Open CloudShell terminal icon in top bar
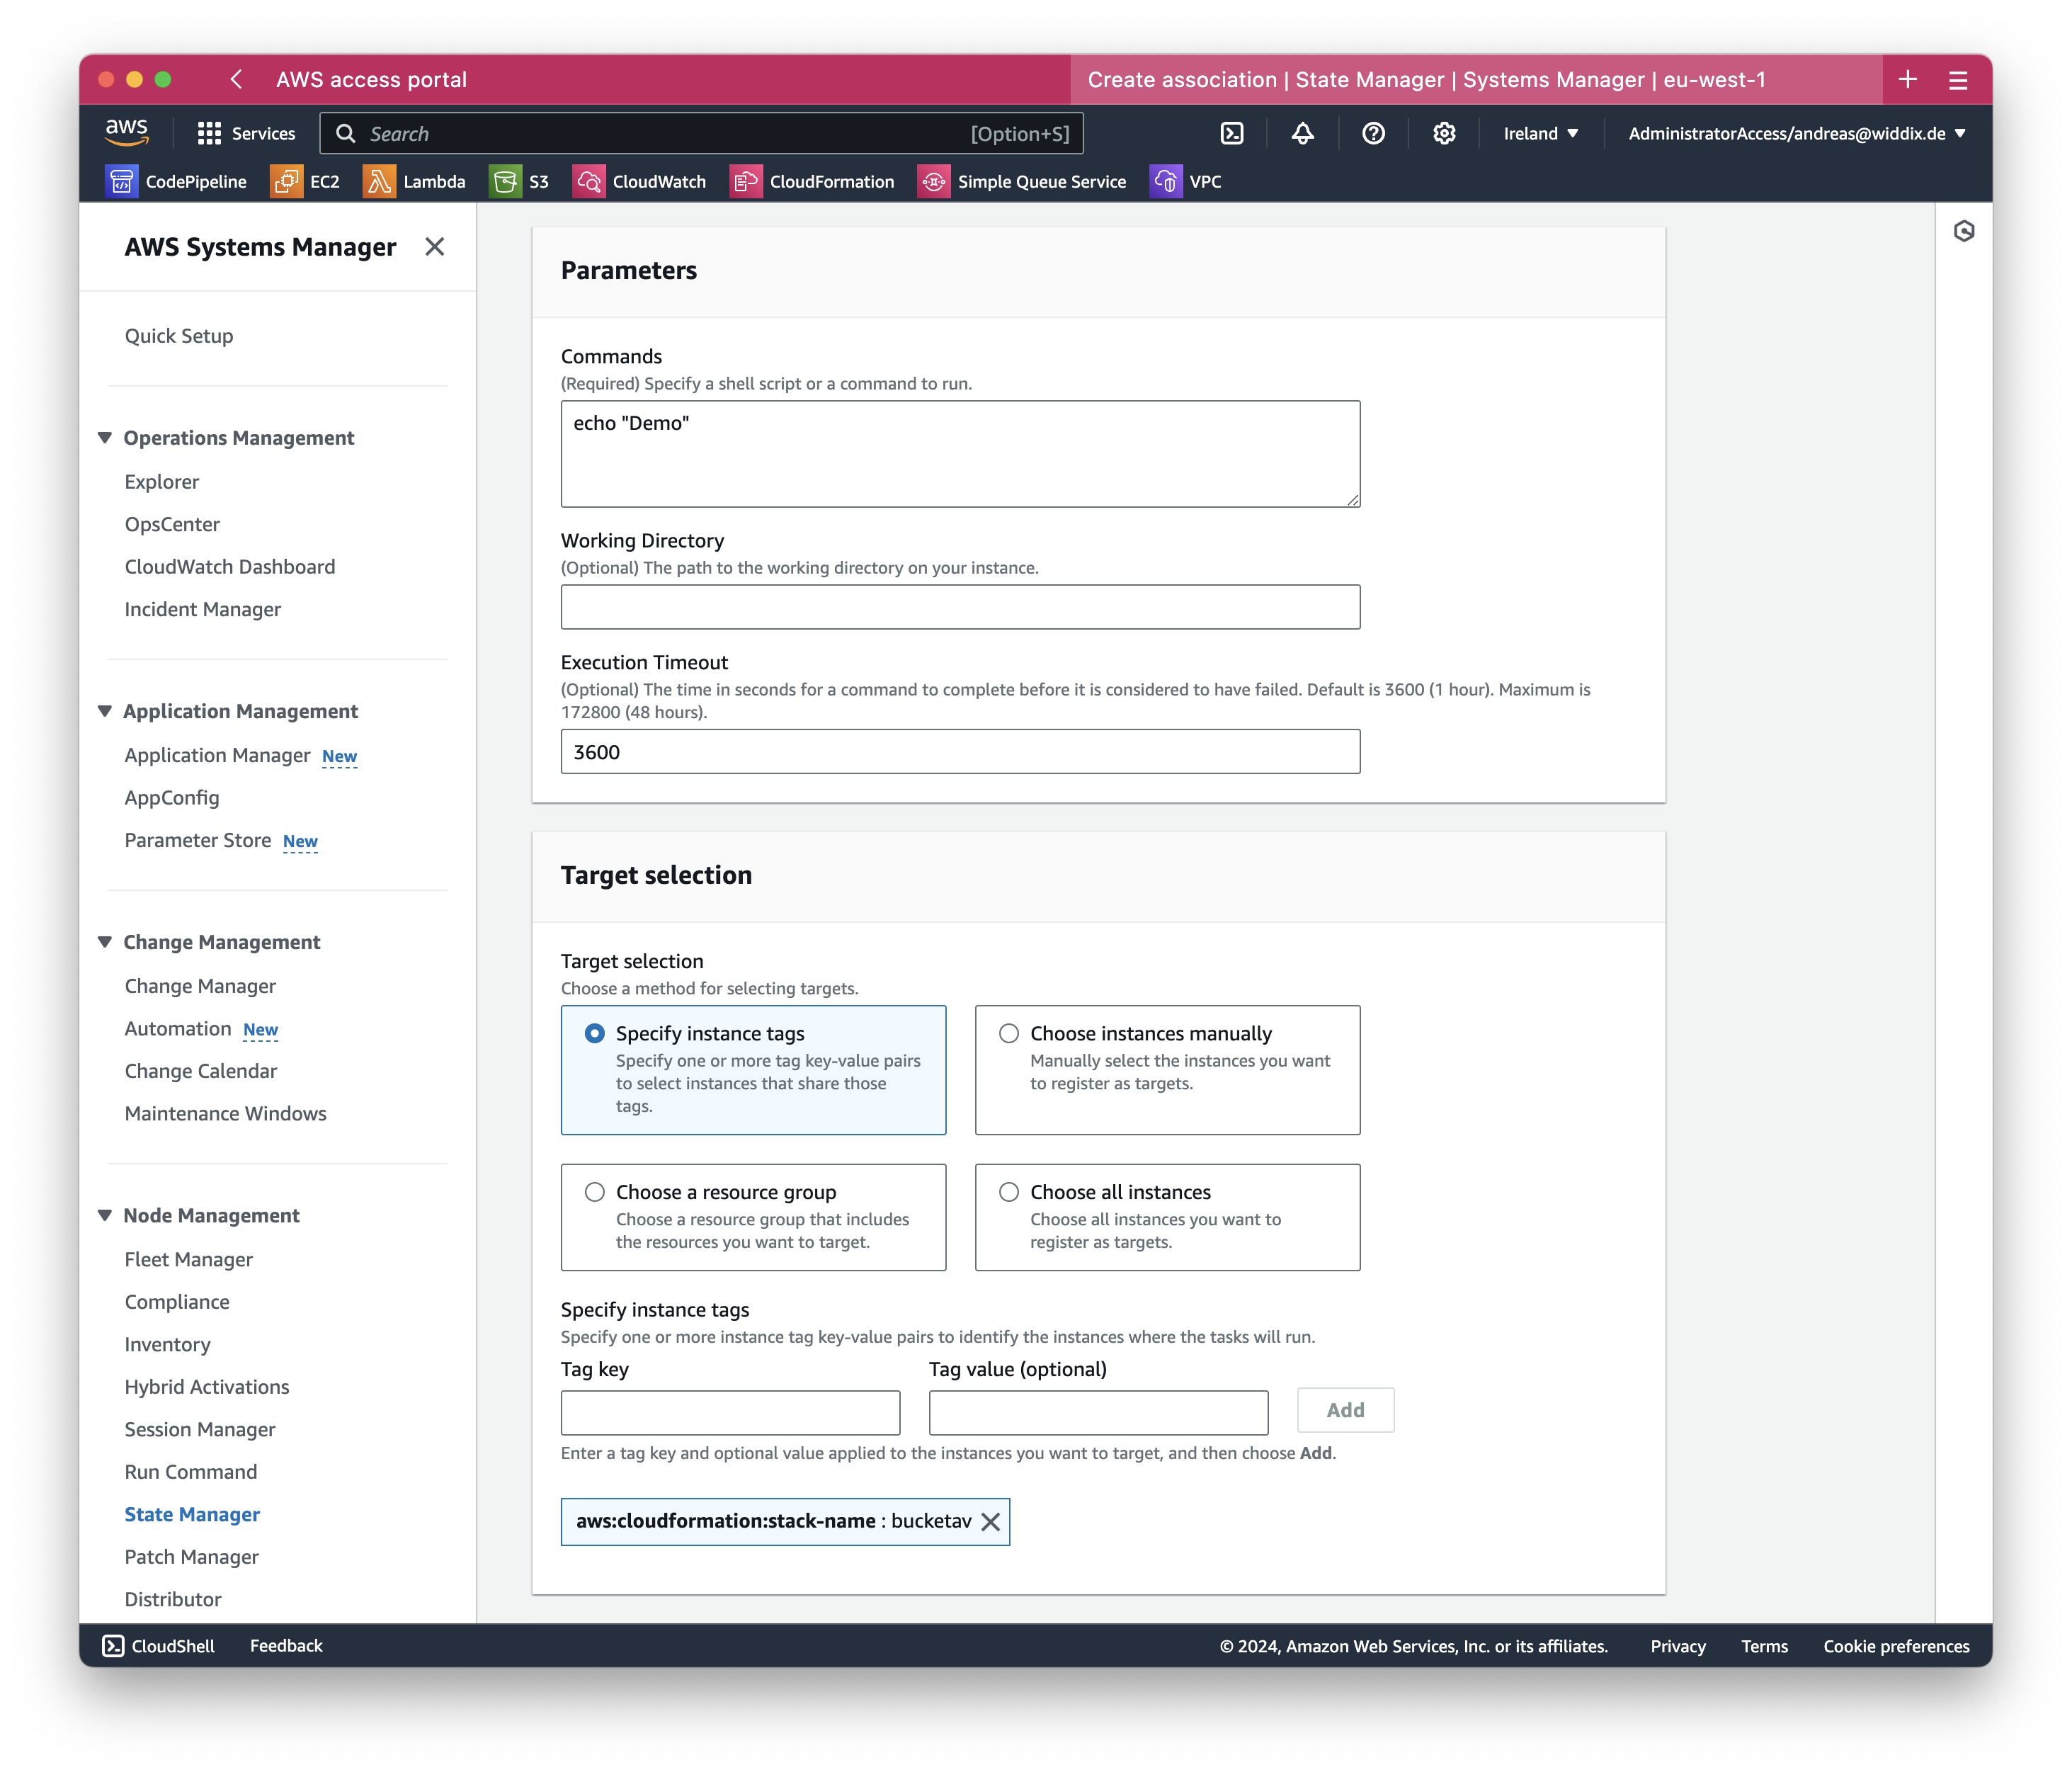2072x1772 pixels. (1232, 133)
